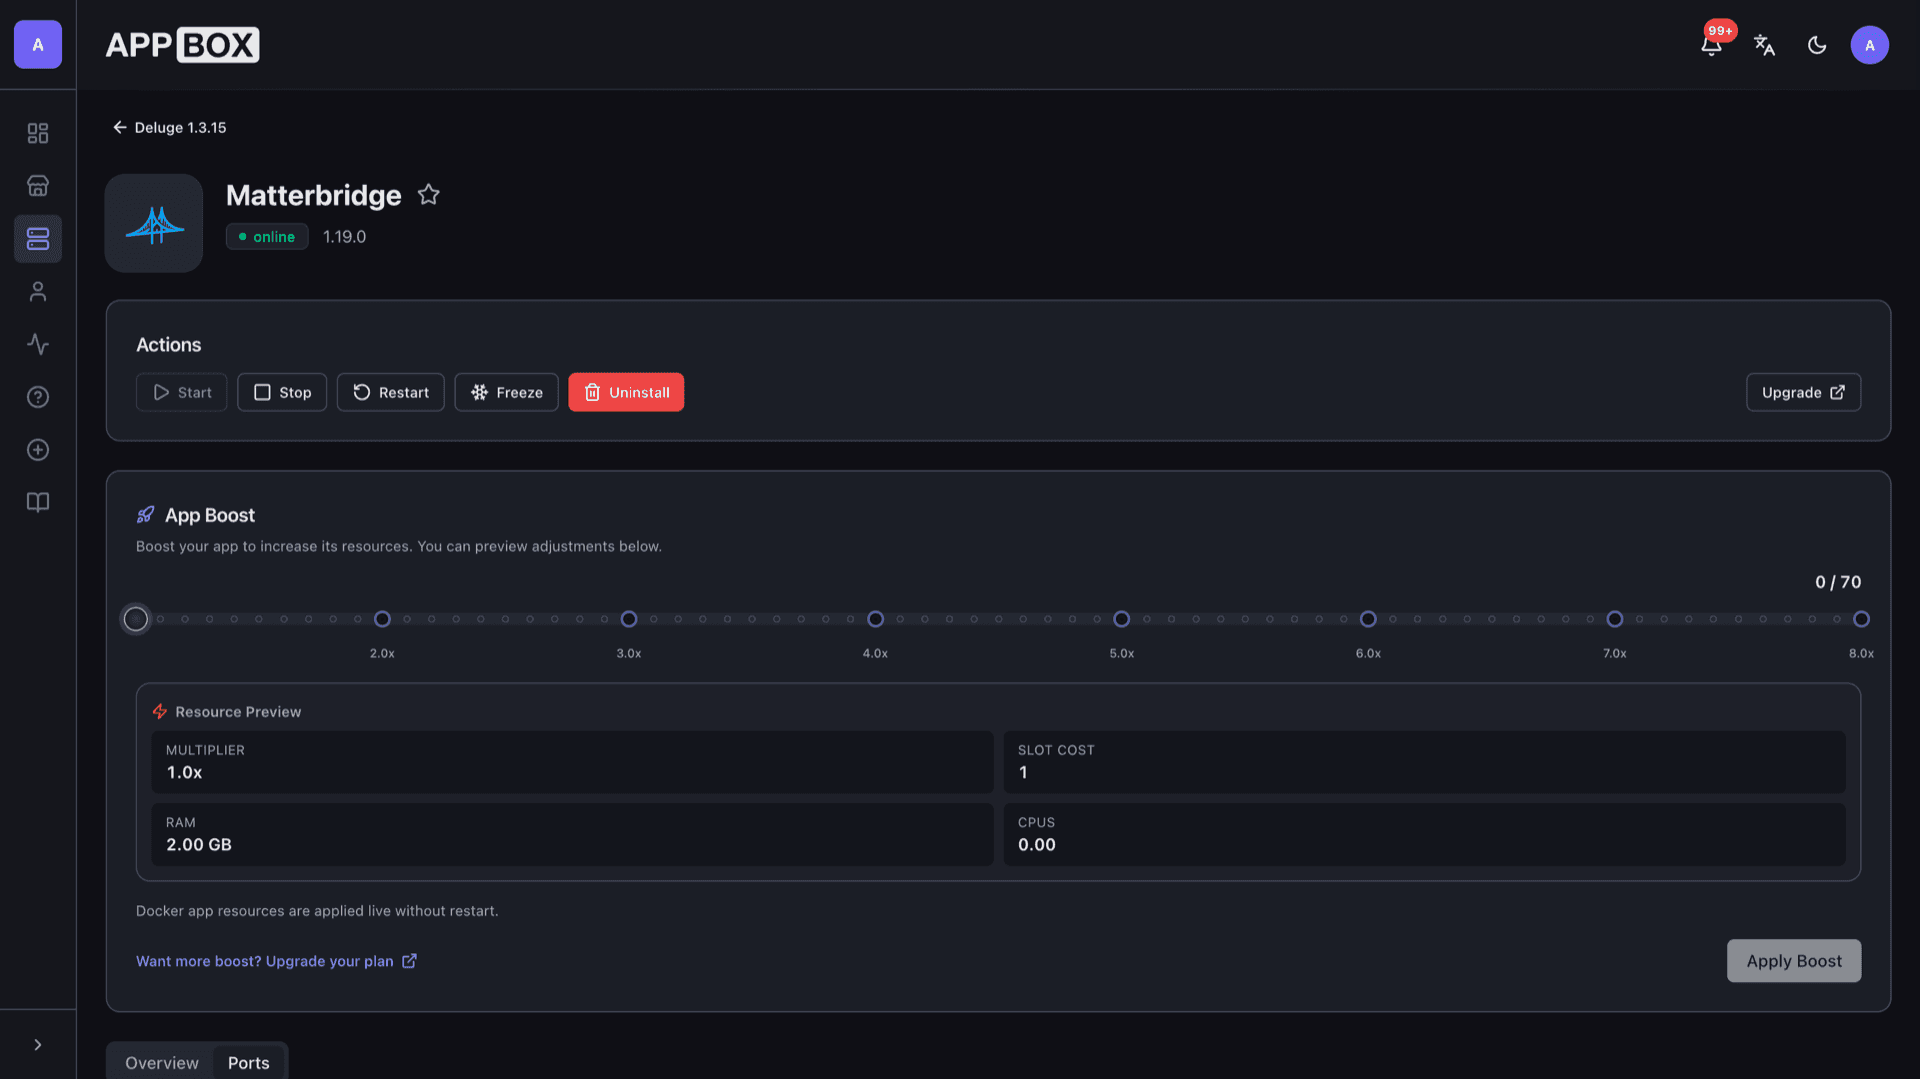Click the Matterbridge title text
This screenshot has width=1920, height=1079.
(314, 195)
